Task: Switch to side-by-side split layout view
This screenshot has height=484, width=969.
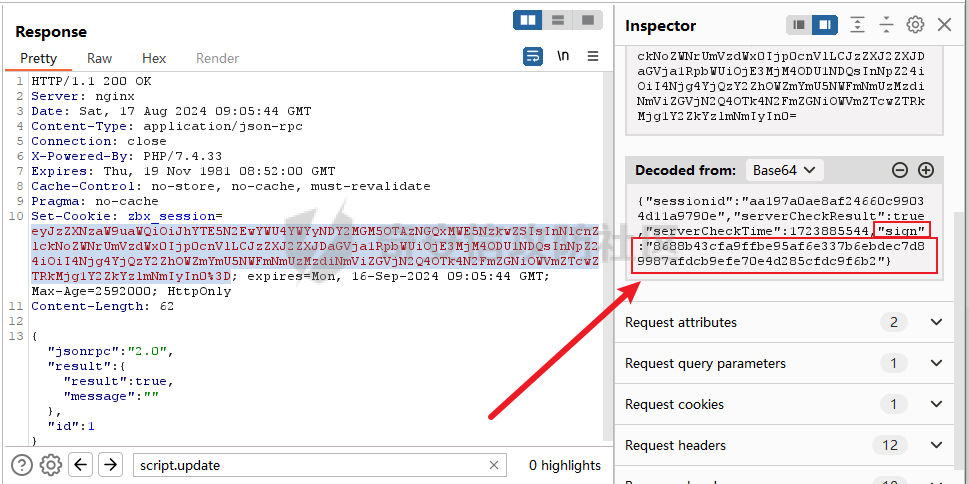Action: coord(527,20)
